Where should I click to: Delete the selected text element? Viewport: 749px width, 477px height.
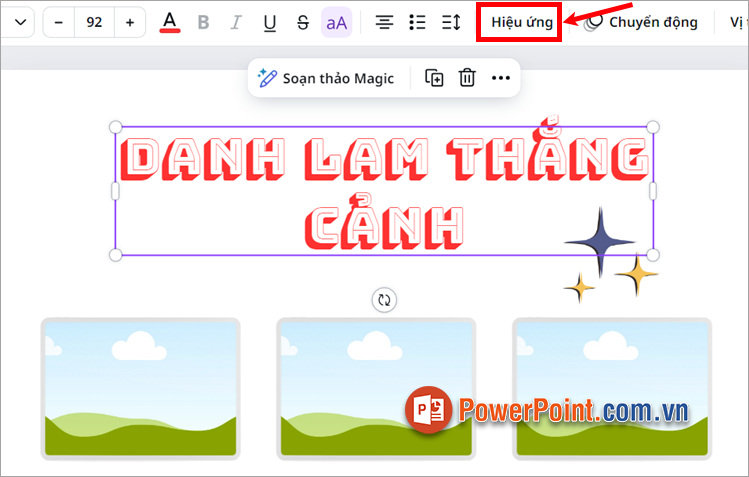tap(467, 78)
